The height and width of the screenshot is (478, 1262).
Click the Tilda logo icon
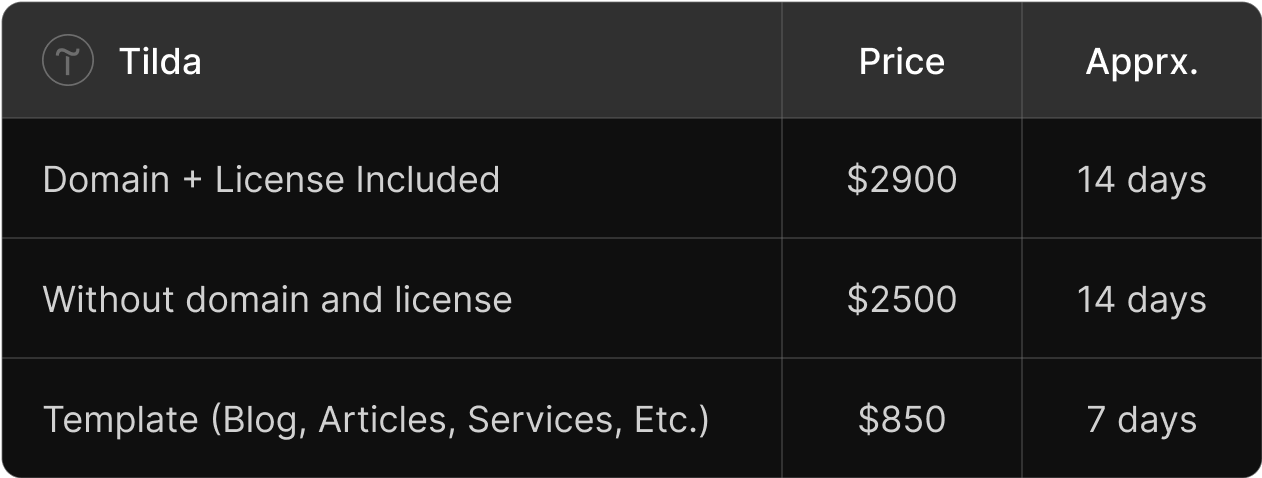[68, 62]
